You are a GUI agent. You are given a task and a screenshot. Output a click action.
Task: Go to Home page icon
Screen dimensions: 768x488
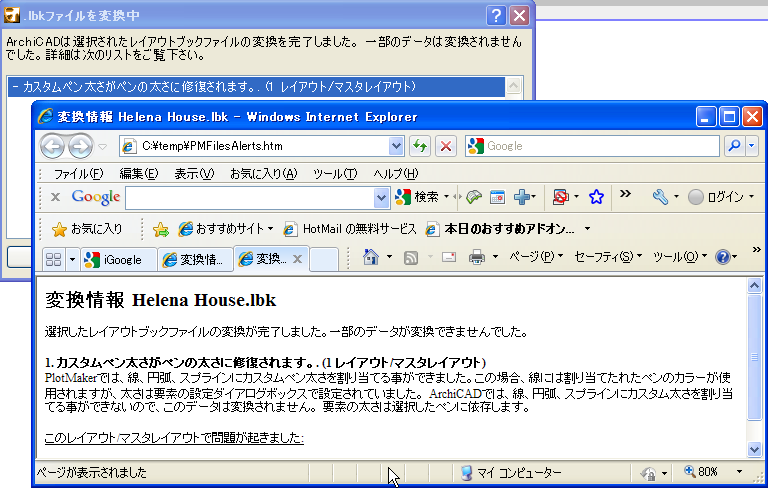371,257
